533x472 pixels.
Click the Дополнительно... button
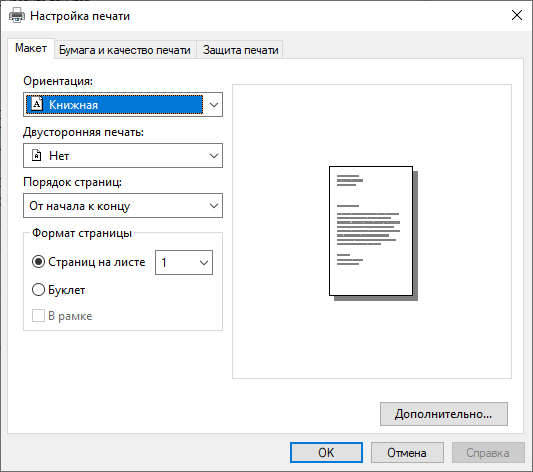444,414
